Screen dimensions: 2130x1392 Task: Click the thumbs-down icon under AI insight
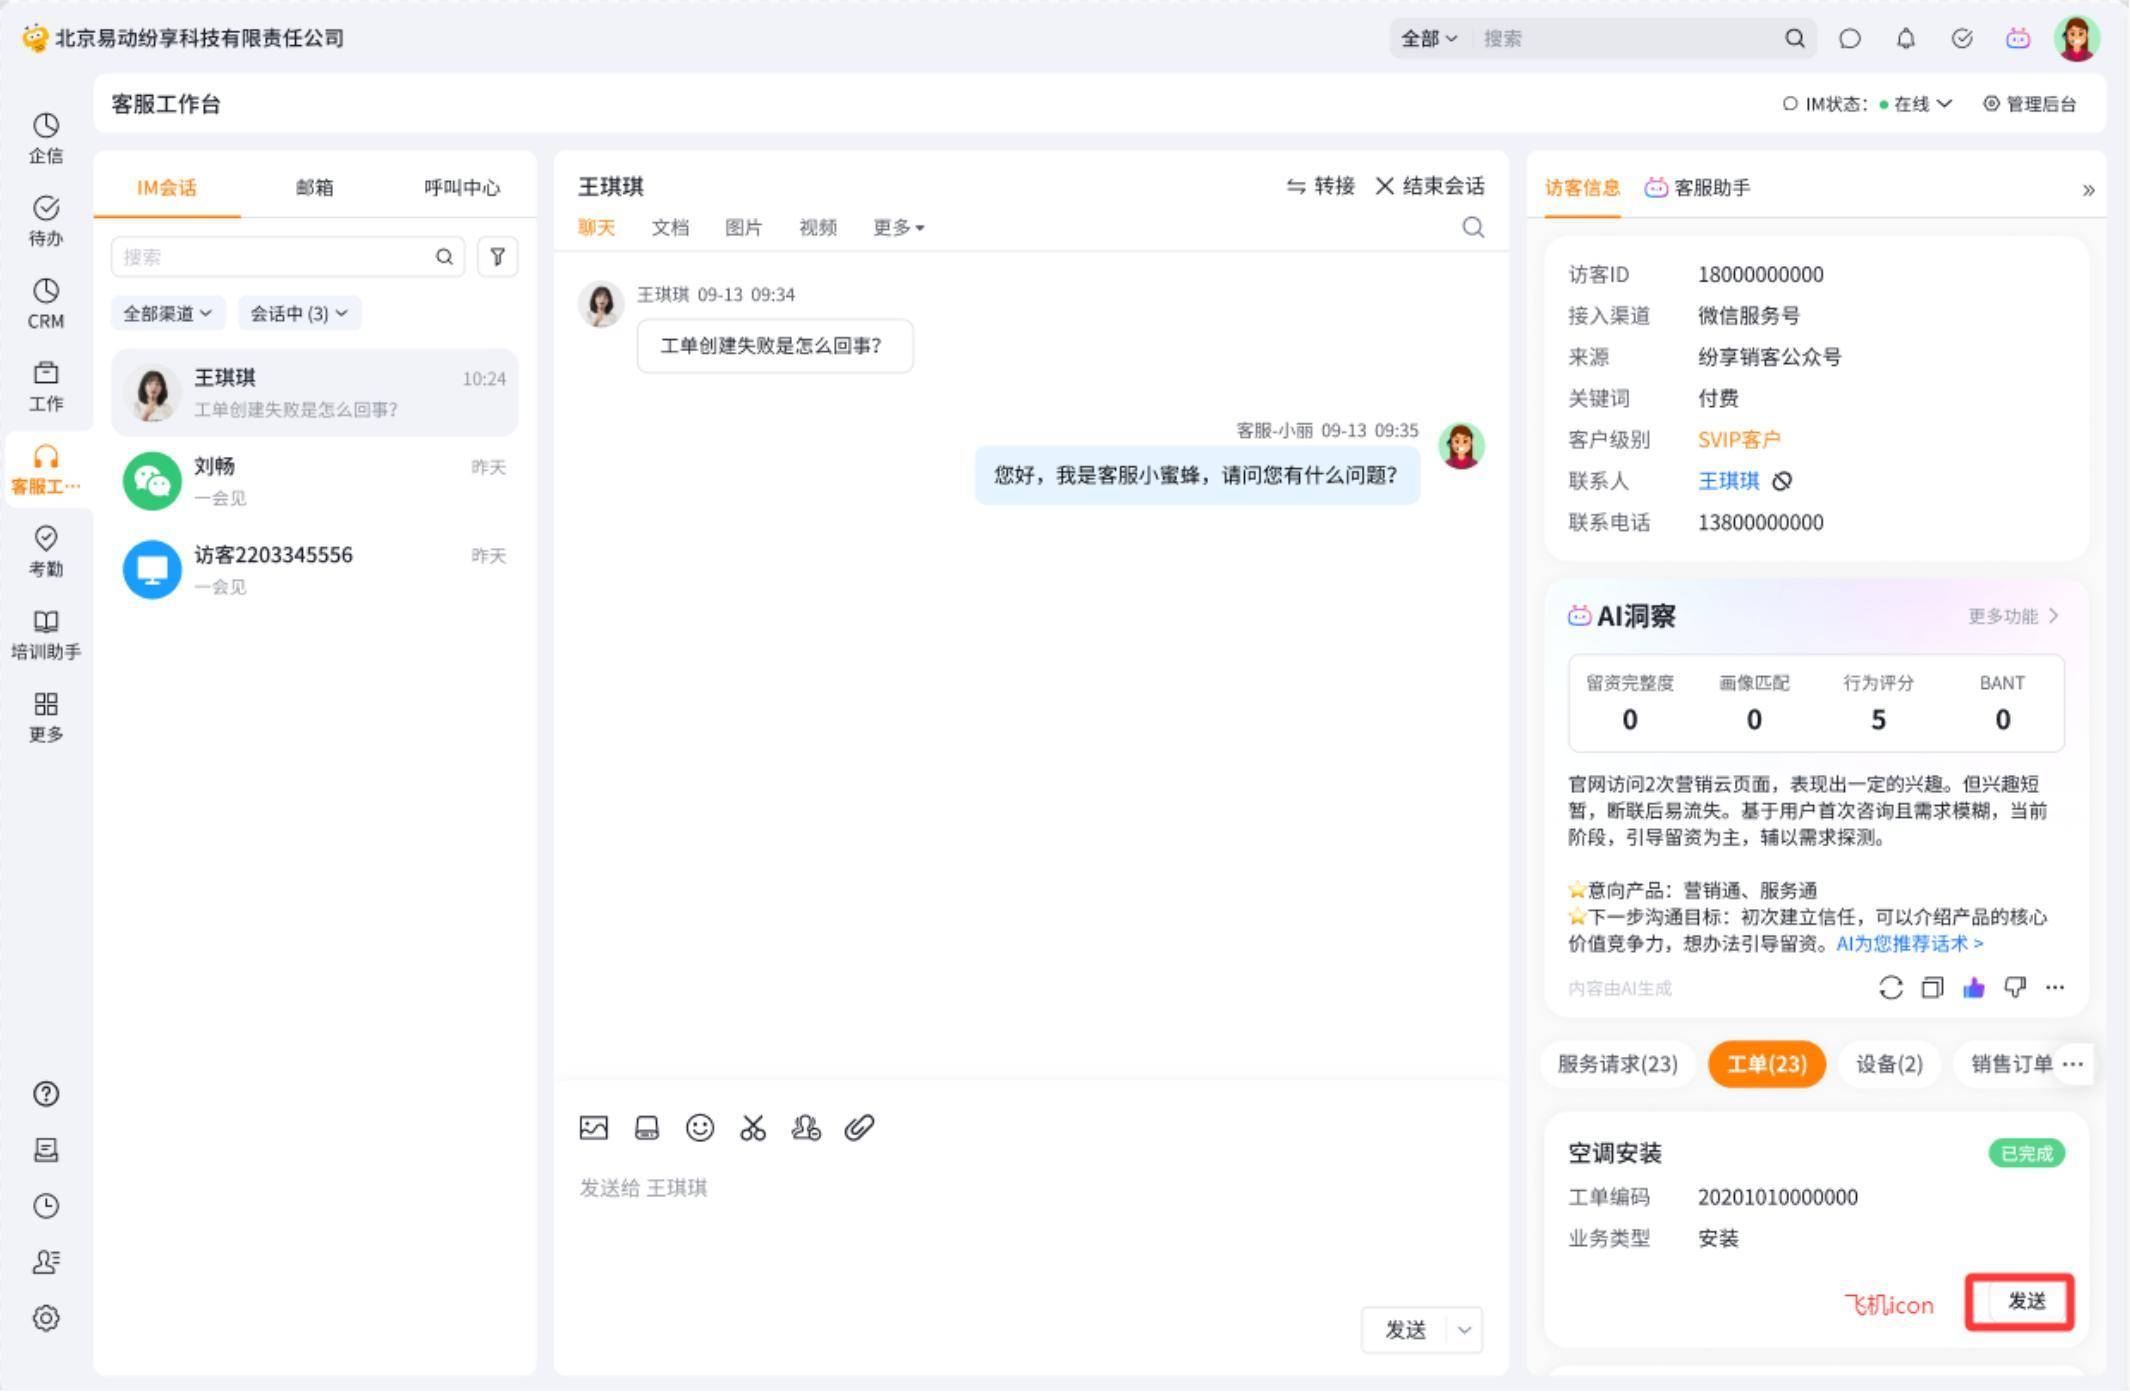[x=2014, y=988]
